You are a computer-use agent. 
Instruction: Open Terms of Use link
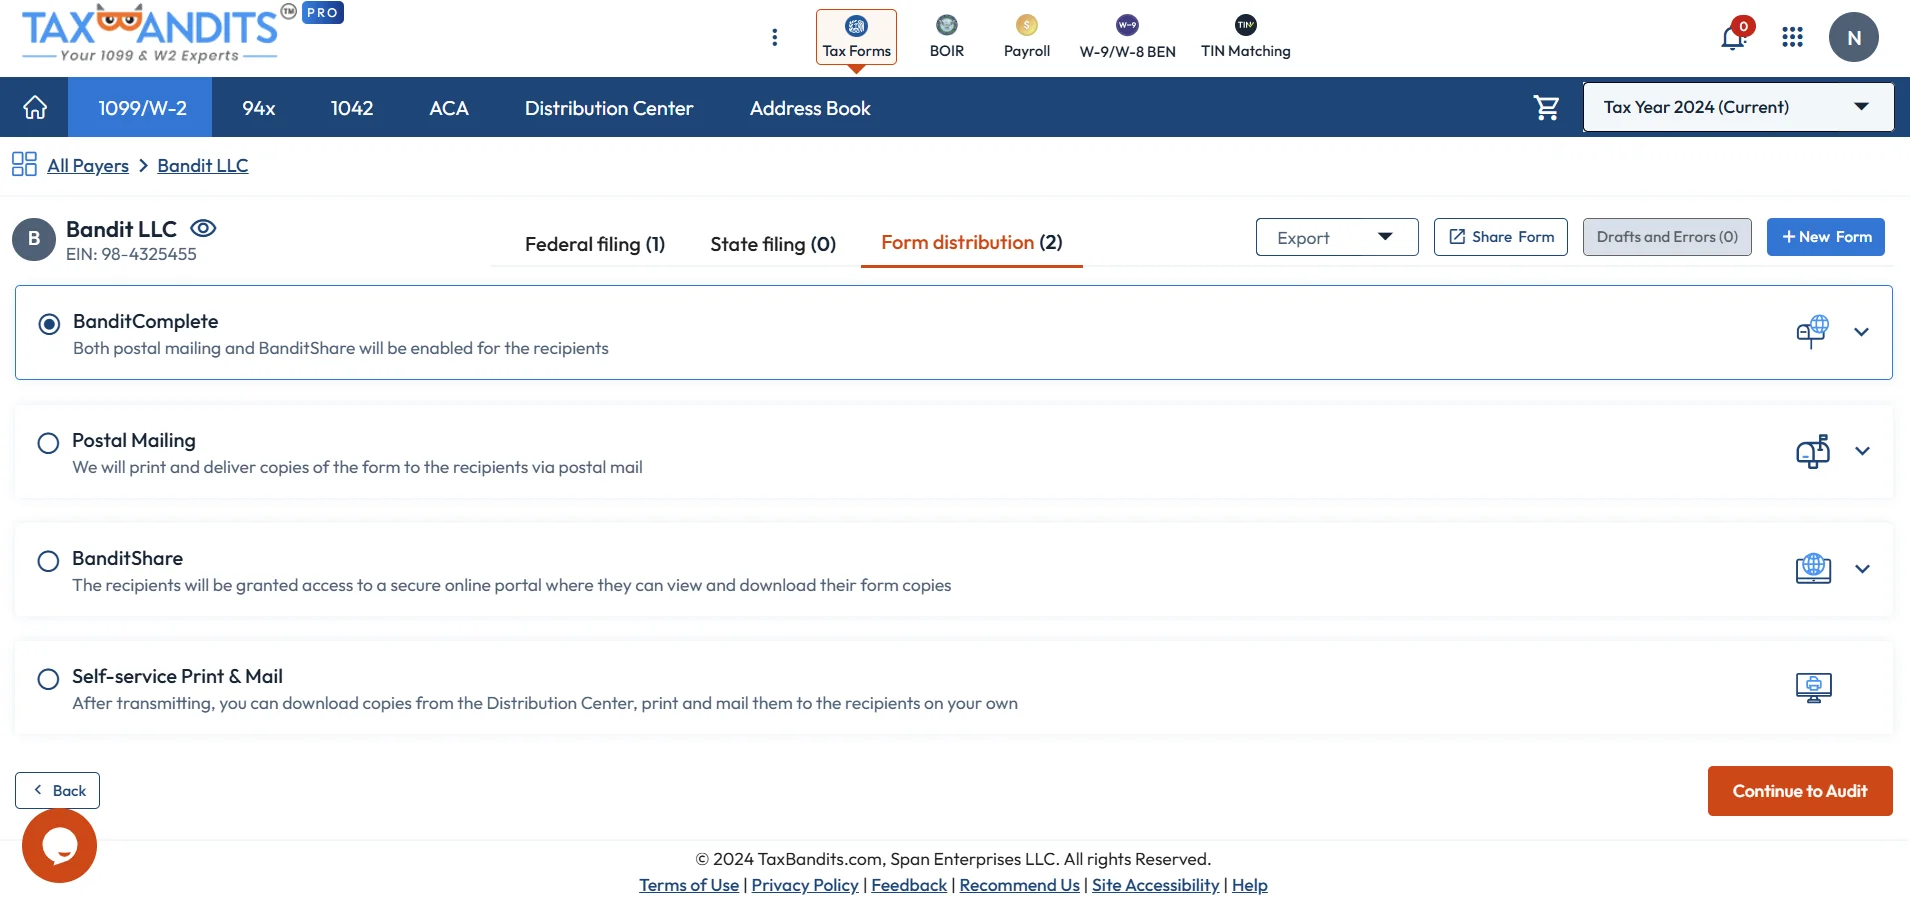[x=689, y=885]
